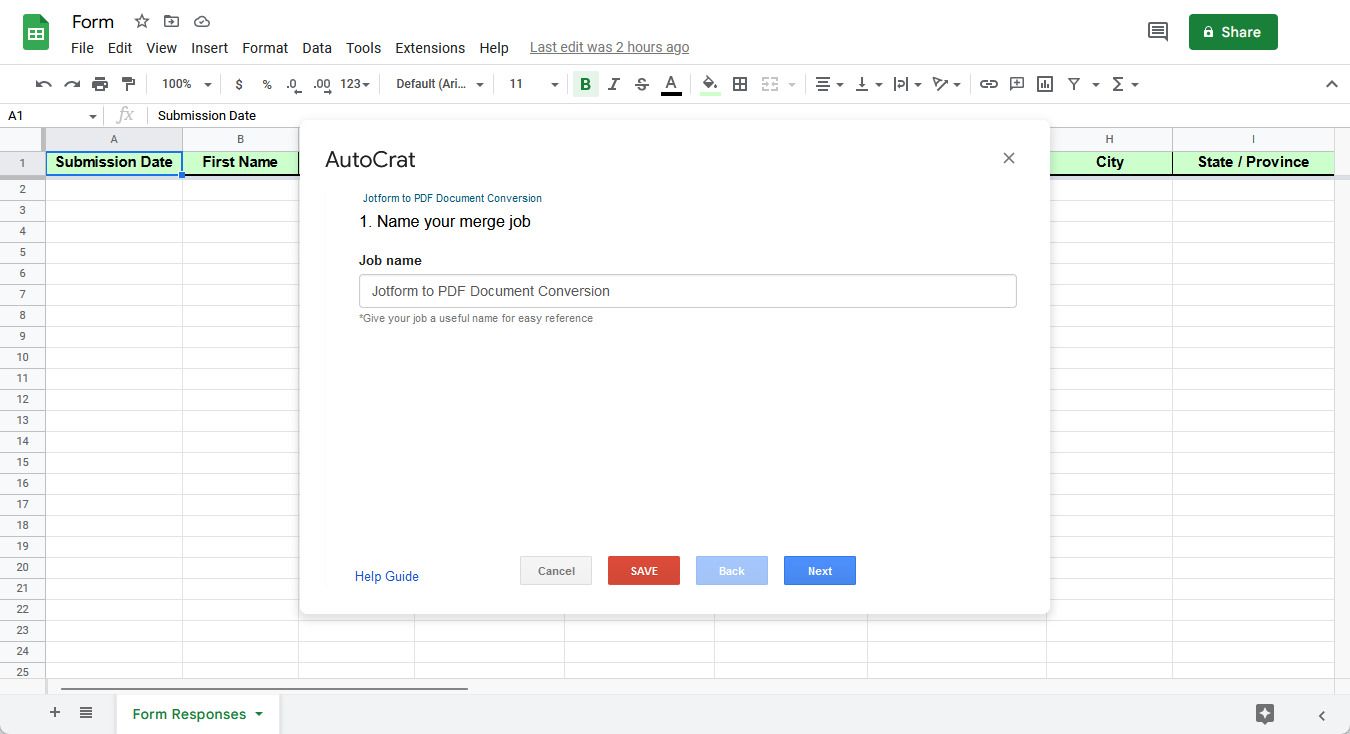This screenshot has width=1350, height=734.
Task: Click the insert link icon
Action: [988, 84]
